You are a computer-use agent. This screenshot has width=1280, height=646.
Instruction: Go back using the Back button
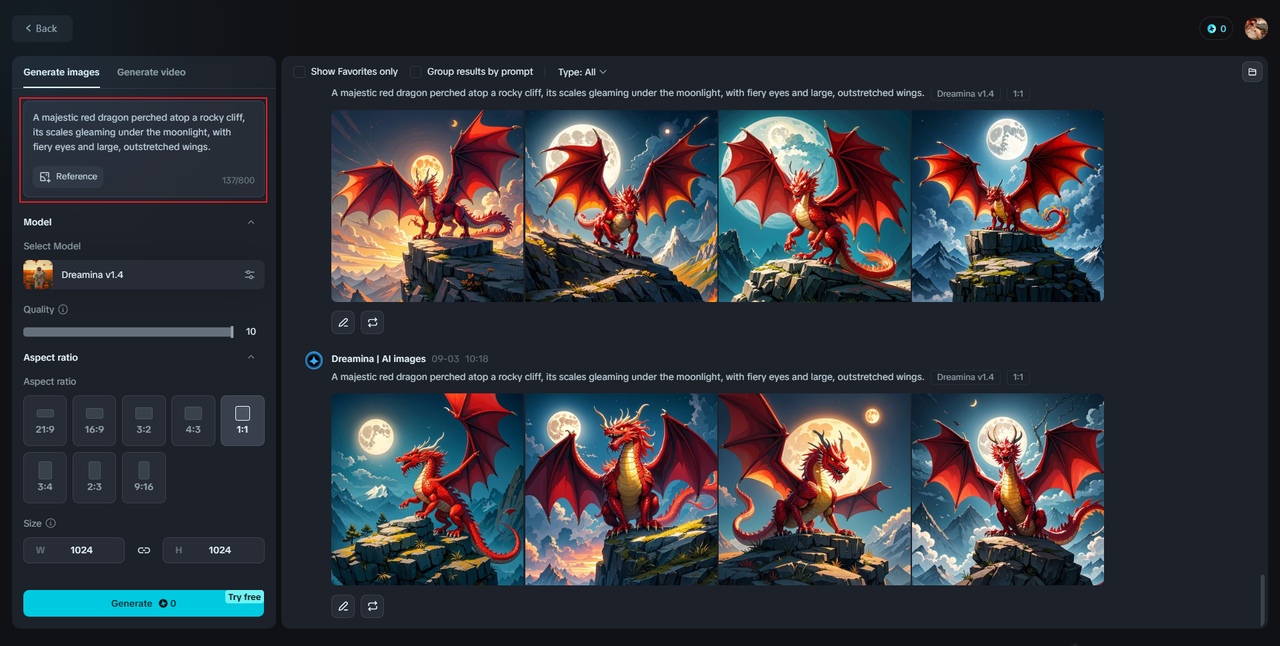coord(42,29)
